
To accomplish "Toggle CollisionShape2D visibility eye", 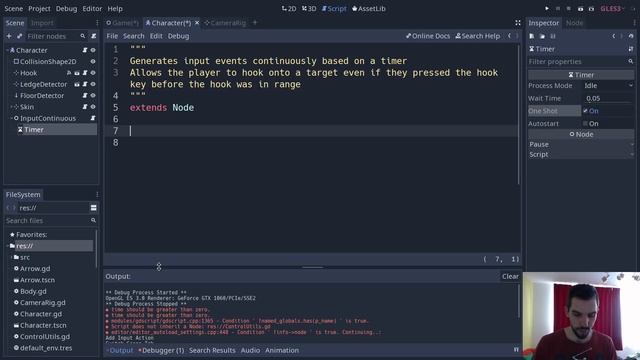I will click(93, 62).
